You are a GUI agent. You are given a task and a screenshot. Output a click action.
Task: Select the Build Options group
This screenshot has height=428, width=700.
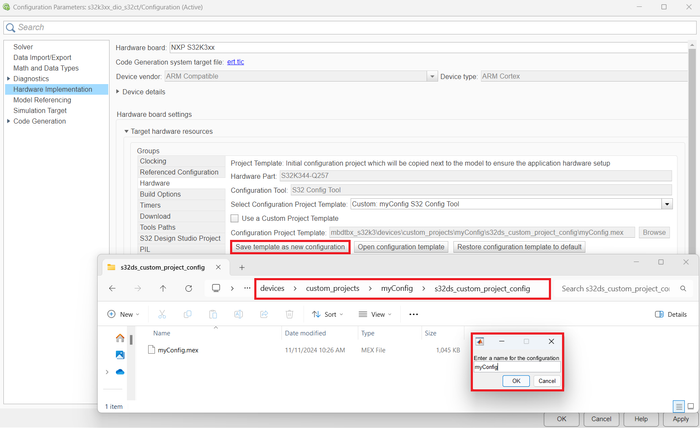coord(181,194)
